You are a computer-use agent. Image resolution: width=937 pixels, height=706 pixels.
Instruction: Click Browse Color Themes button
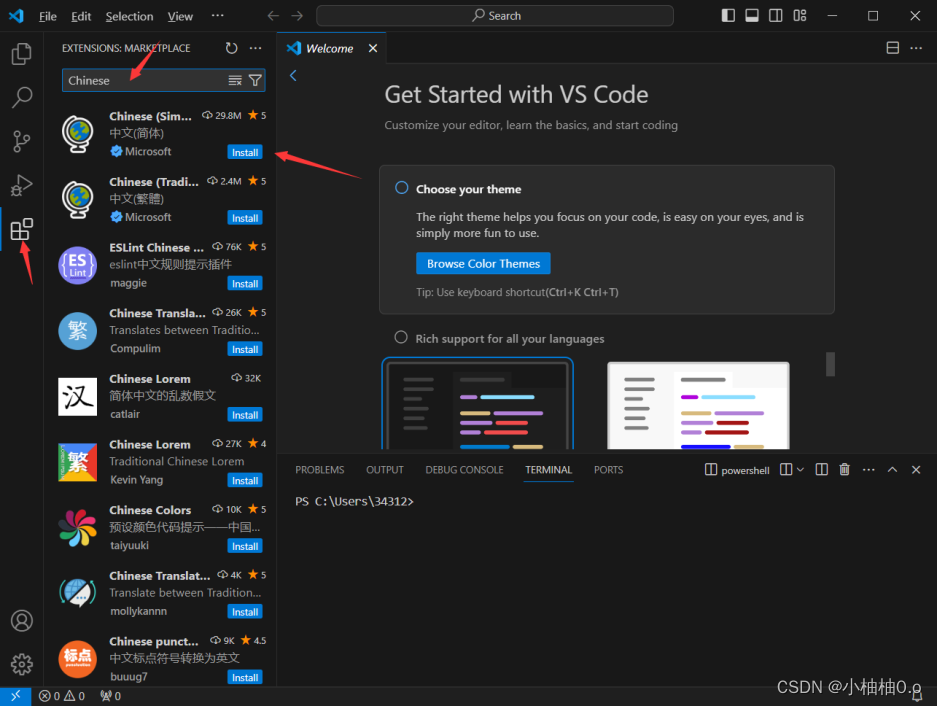click(x=483, y=264)
